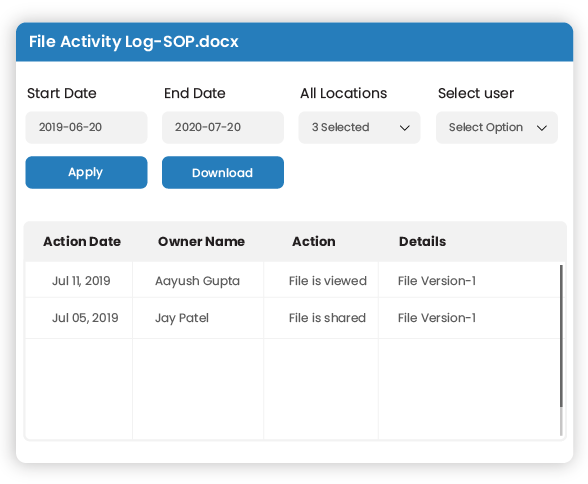The image size is (588, 484).
Task: Select the Jul 11, 2019 date cell
Action: point(79,280)
